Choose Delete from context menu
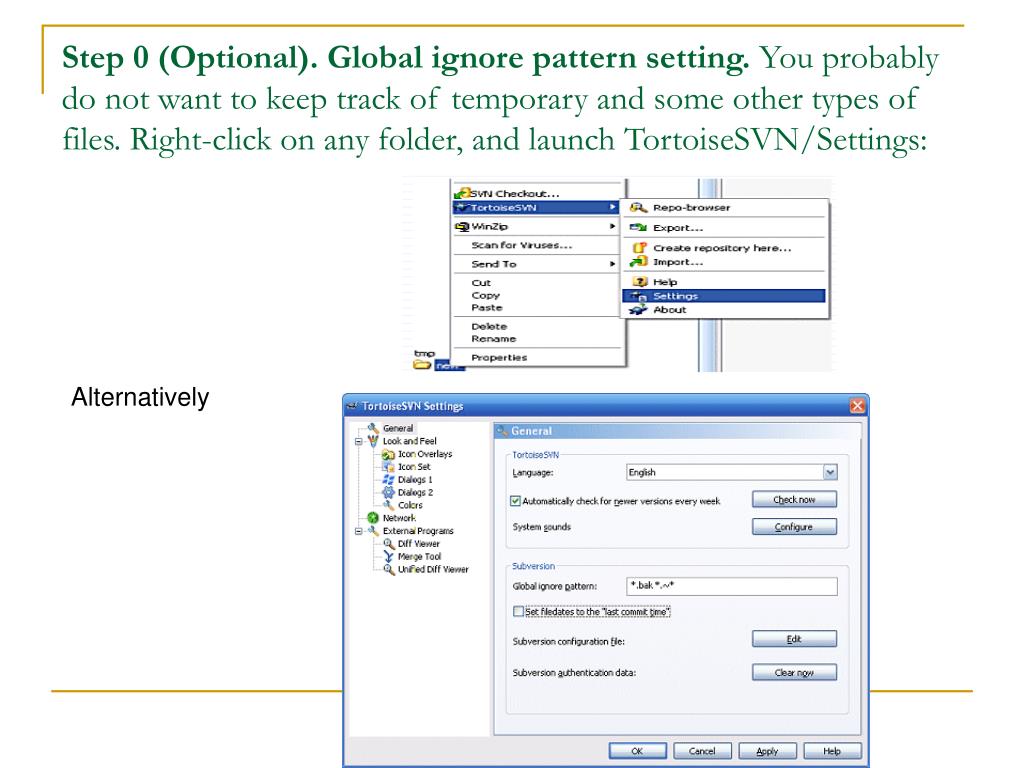The image size is (1024, 768). click(489, 327)
